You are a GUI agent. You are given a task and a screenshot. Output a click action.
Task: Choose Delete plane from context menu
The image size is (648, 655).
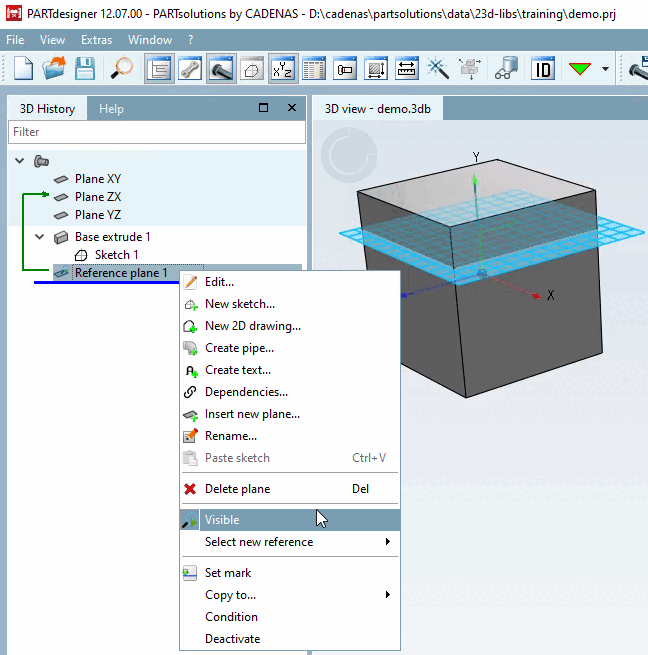(x=290, y=489)
